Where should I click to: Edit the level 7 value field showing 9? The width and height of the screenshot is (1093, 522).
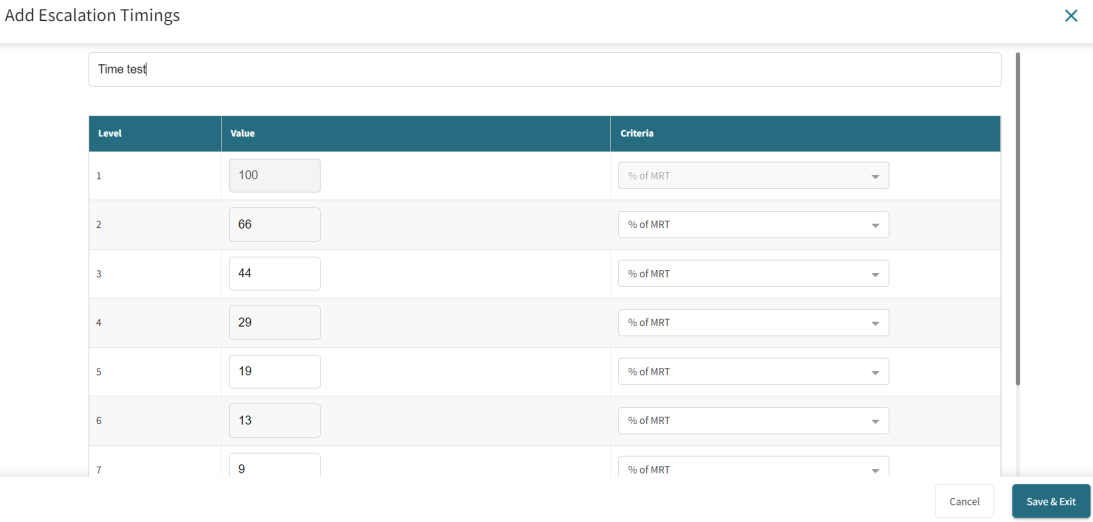click(275, 466)
